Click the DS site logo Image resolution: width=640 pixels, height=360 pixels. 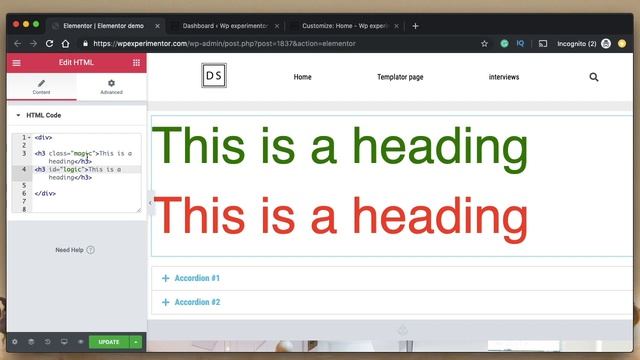click(x=214, y=76)
